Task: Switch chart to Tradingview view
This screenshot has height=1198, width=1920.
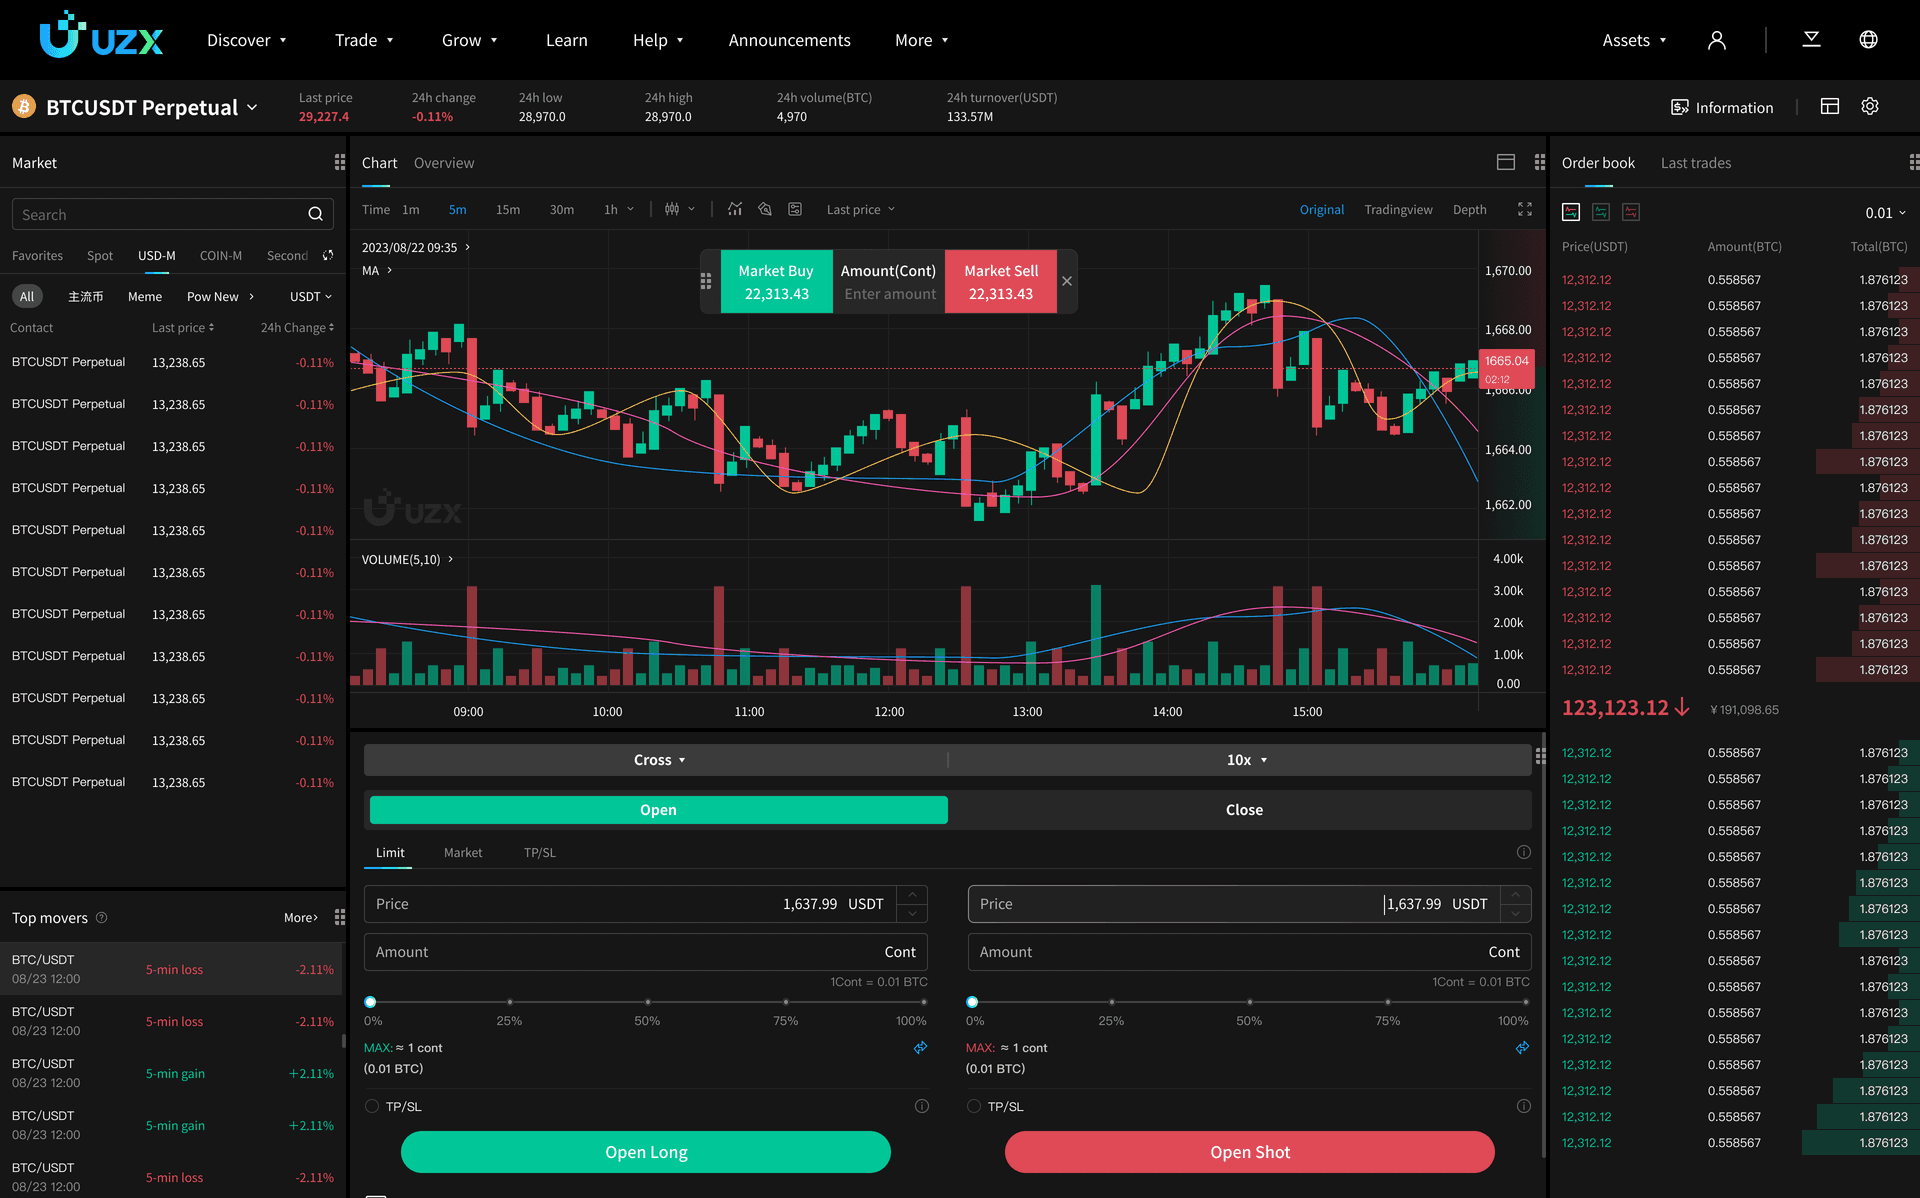Action: (x=1398, y=209)
